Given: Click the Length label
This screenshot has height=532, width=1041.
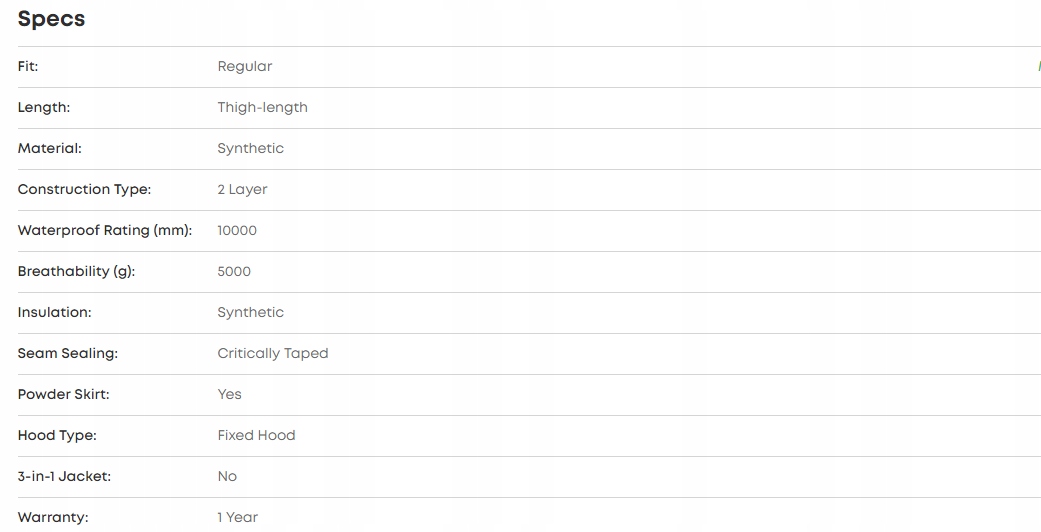Looking at the screenshot, I should pyautogui.click(x=44, y=107).
